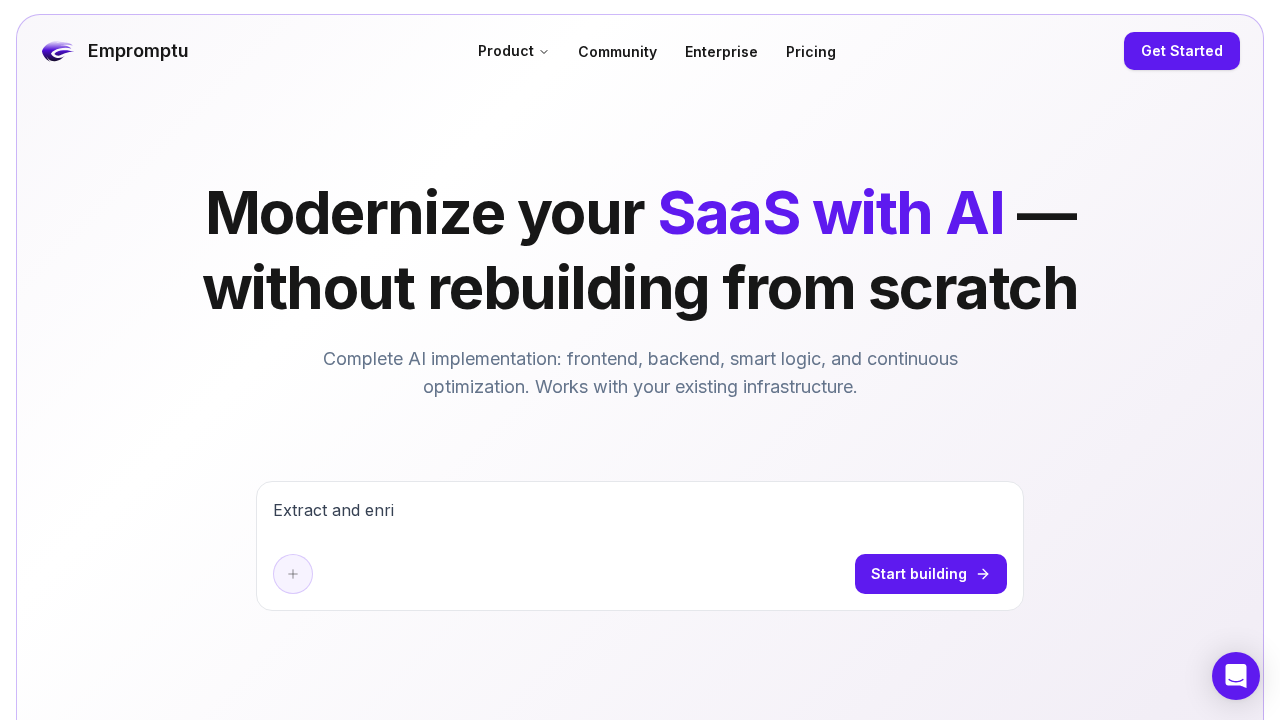Image resolution: width=1280 pixels, height=720 pixels.
Task: Open the Product menu
Action: click(506, 51)
